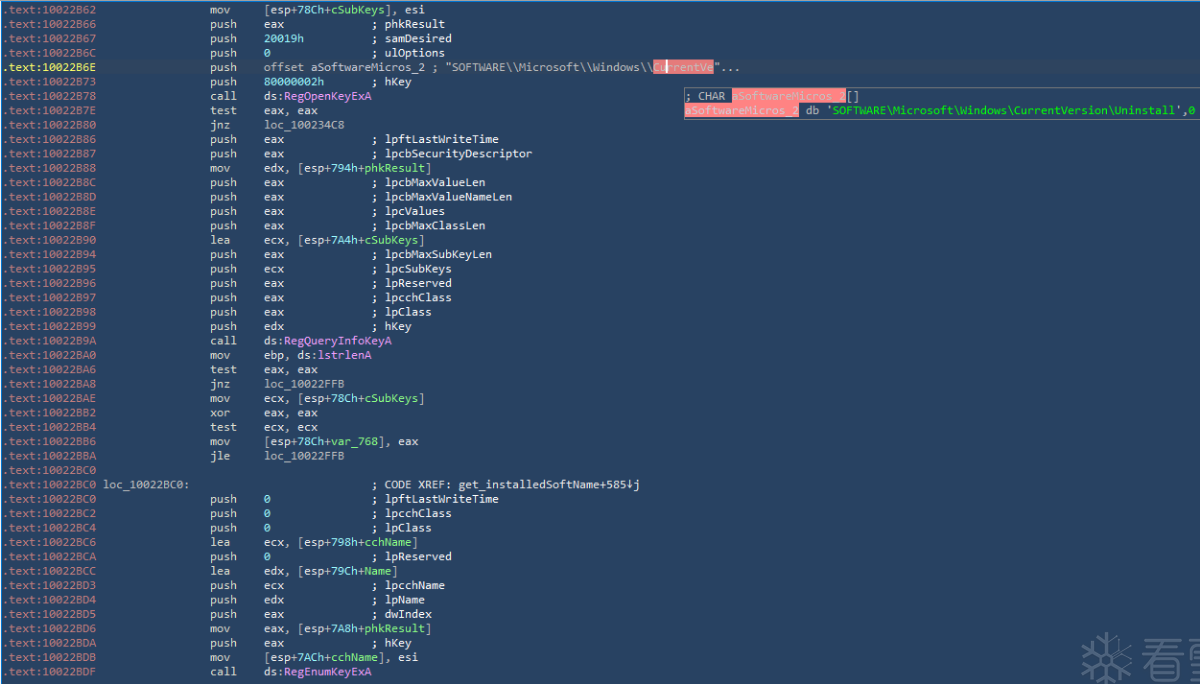Click the hKey comment at 10022B99

(x=391, y=327)
